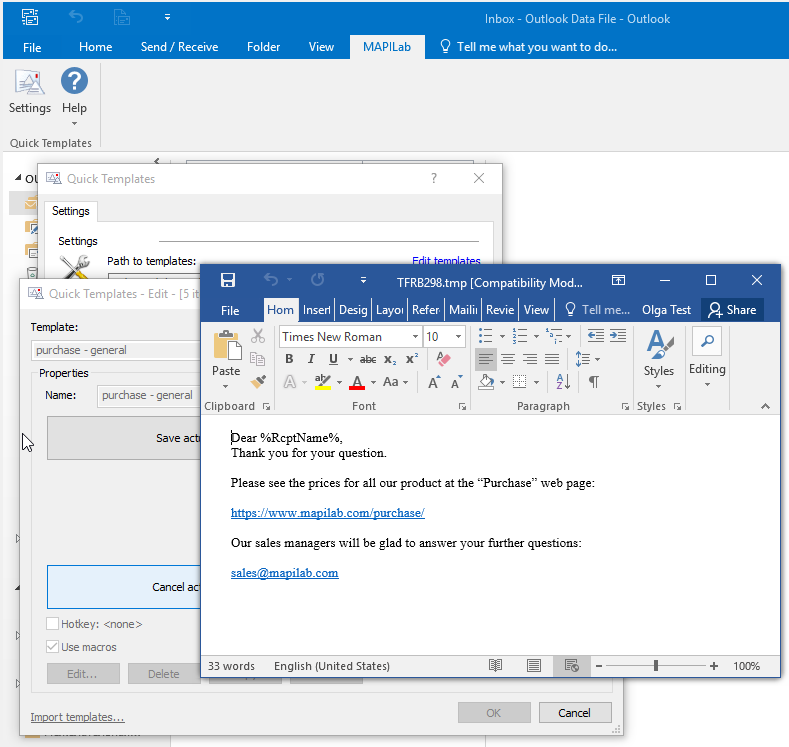Viewport: 789px width, 747px height.
Task: Apply Text Effects outline A
Action: 290,382
